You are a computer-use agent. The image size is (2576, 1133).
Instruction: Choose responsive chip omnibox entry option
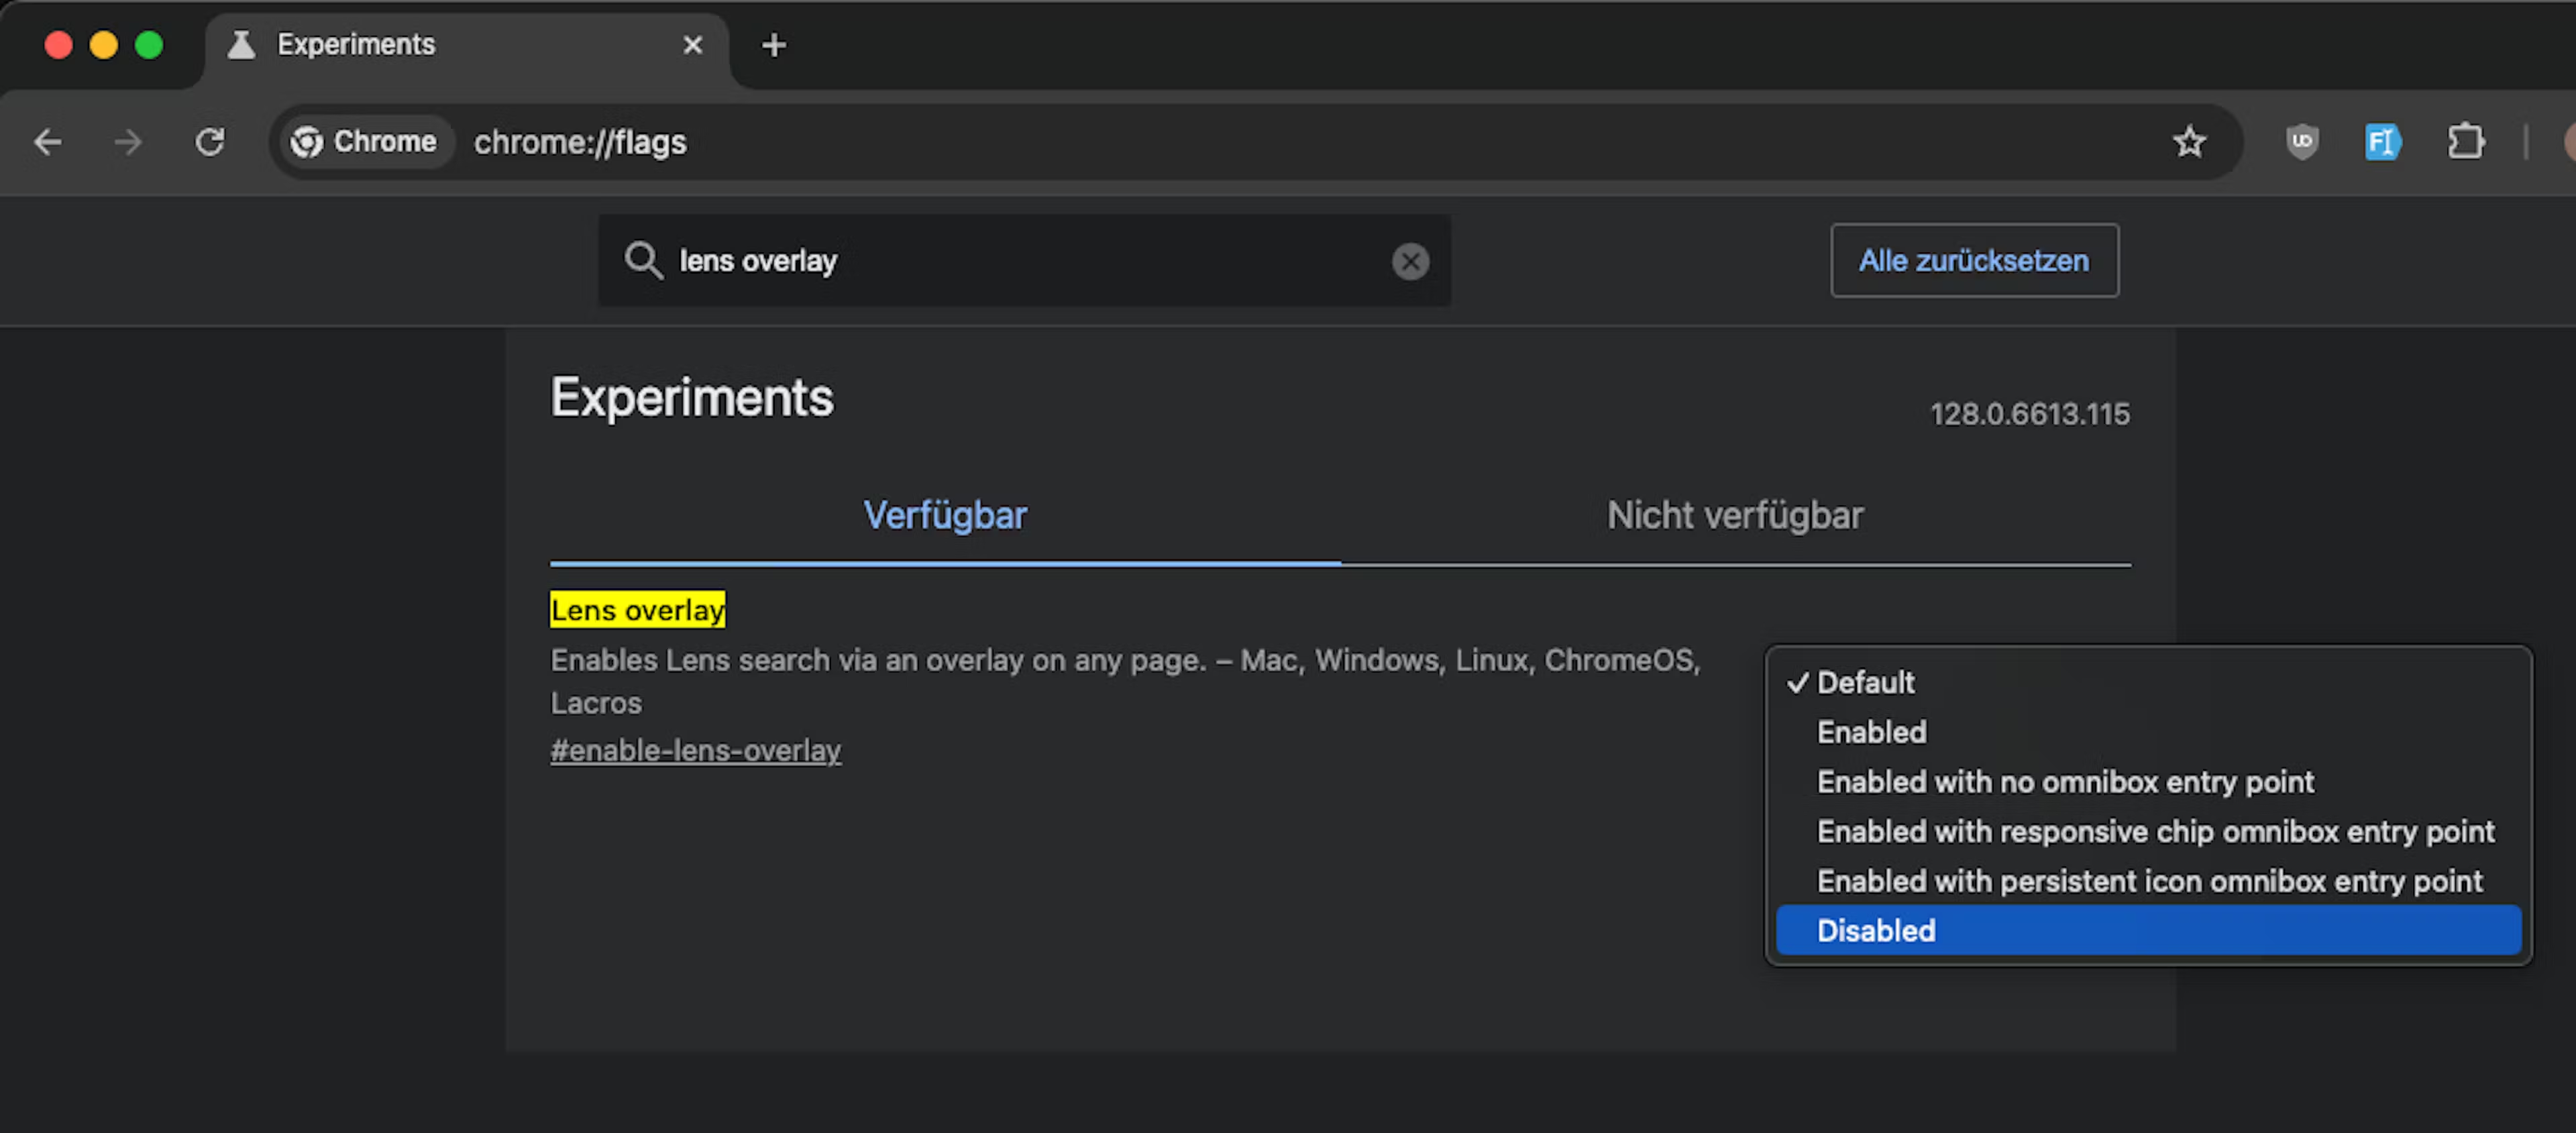pyautogui.click(x=2155, y=831)
